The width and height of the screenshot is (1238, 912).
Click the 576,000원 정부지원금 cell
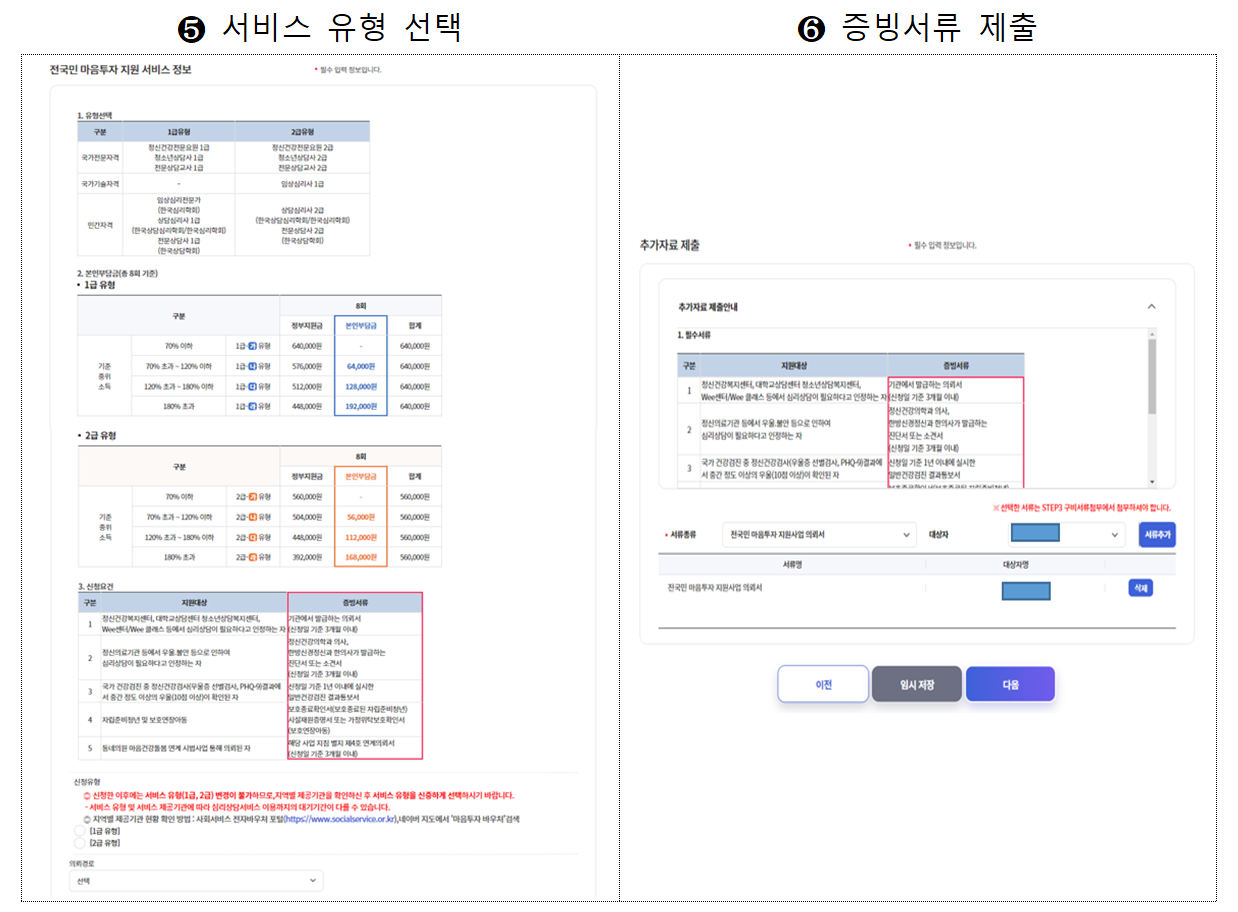[x=306, y=366]
